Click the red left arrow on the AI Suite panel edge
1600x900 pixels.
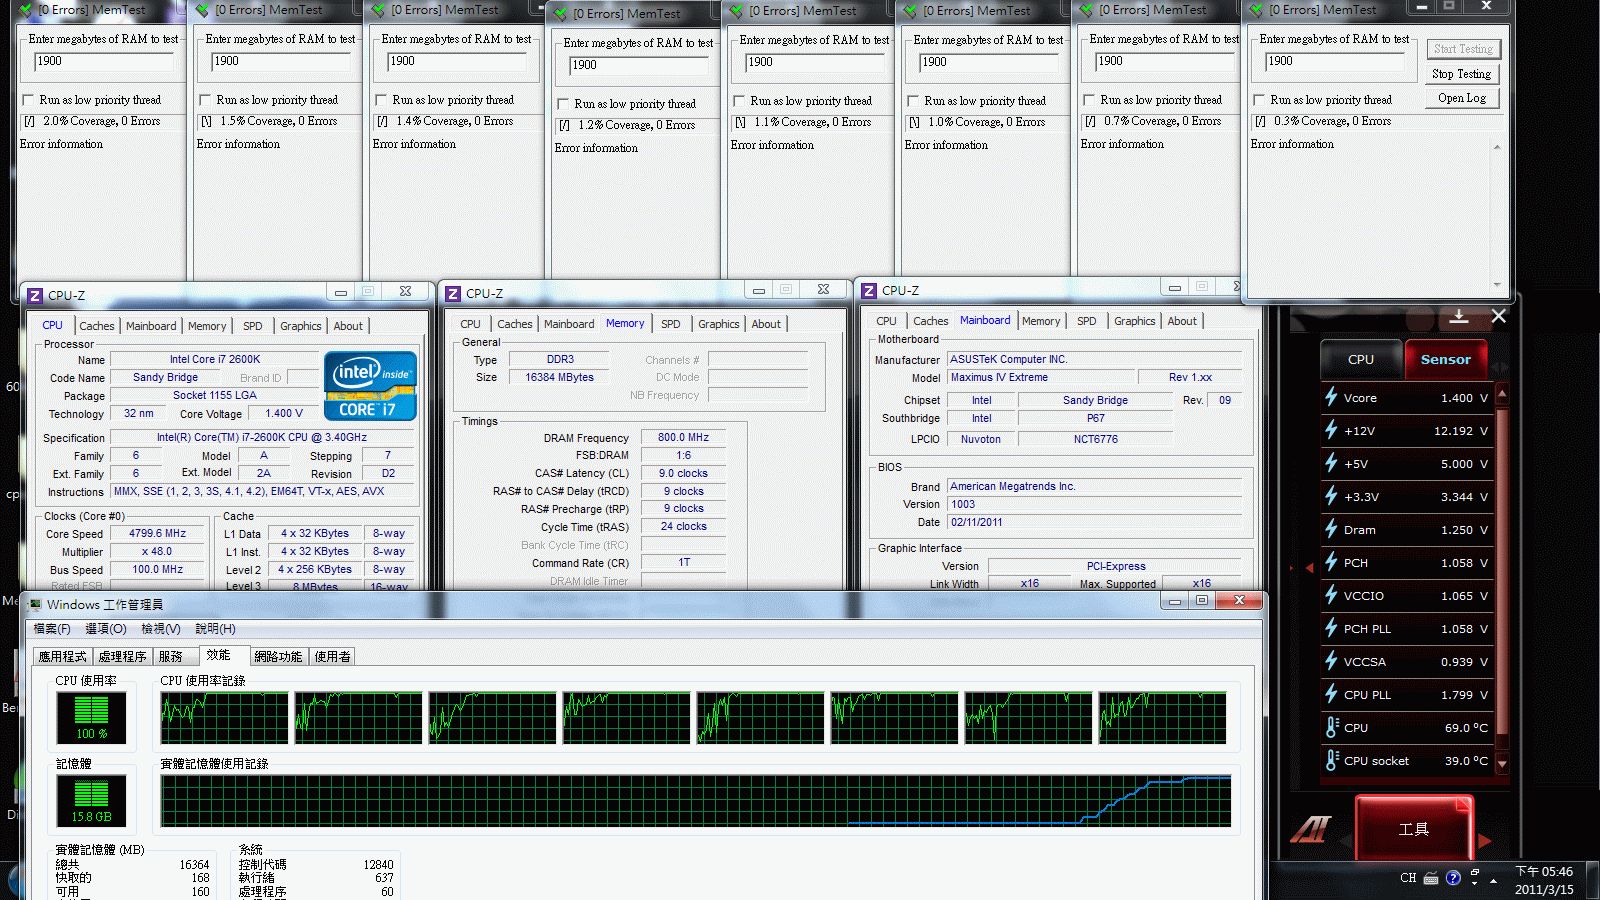pyautogui.click(x=1309, y=568)
